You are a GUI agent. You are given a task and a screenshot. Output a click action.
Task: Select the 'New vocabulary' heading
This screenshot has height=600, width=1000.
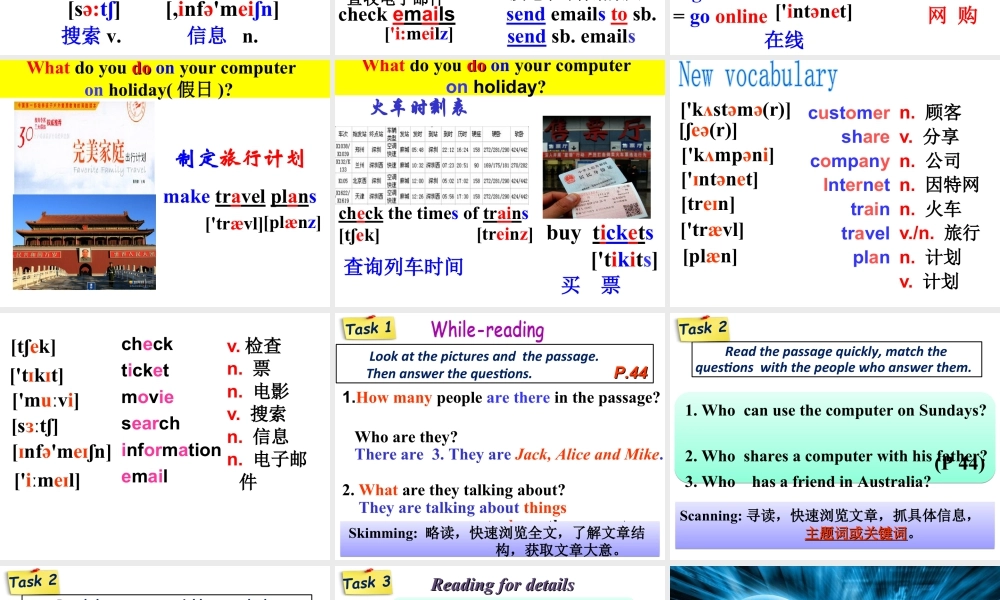click(757, 75)
